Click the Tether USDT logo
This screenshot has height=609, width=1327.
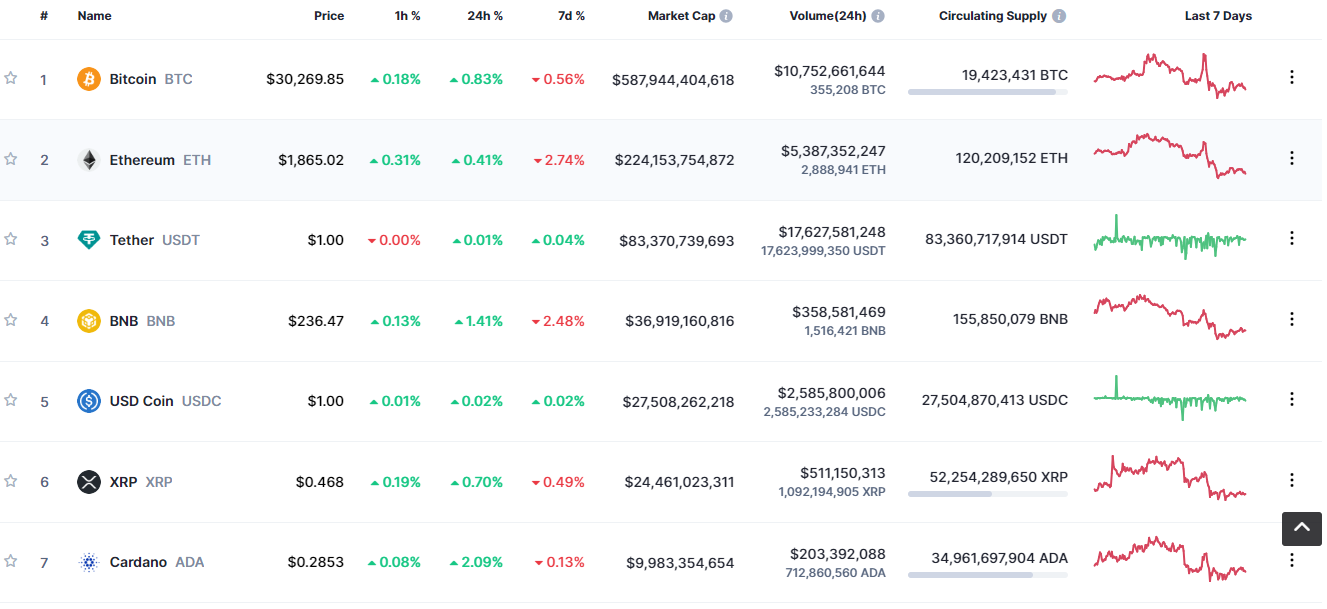tap(91, 240)
